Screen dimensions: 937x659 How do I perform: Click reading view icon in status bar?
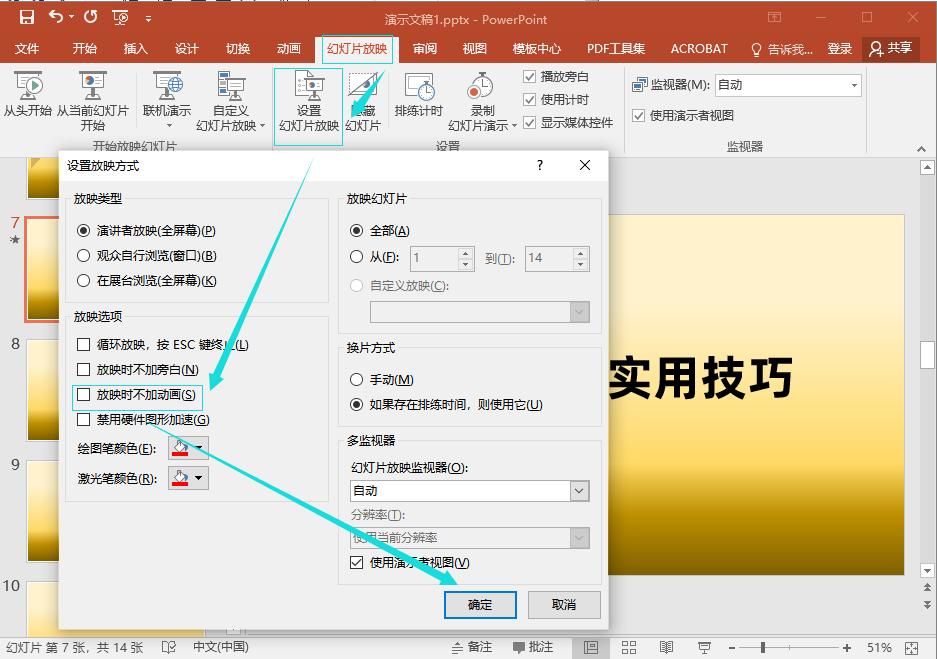pos(667,647)
